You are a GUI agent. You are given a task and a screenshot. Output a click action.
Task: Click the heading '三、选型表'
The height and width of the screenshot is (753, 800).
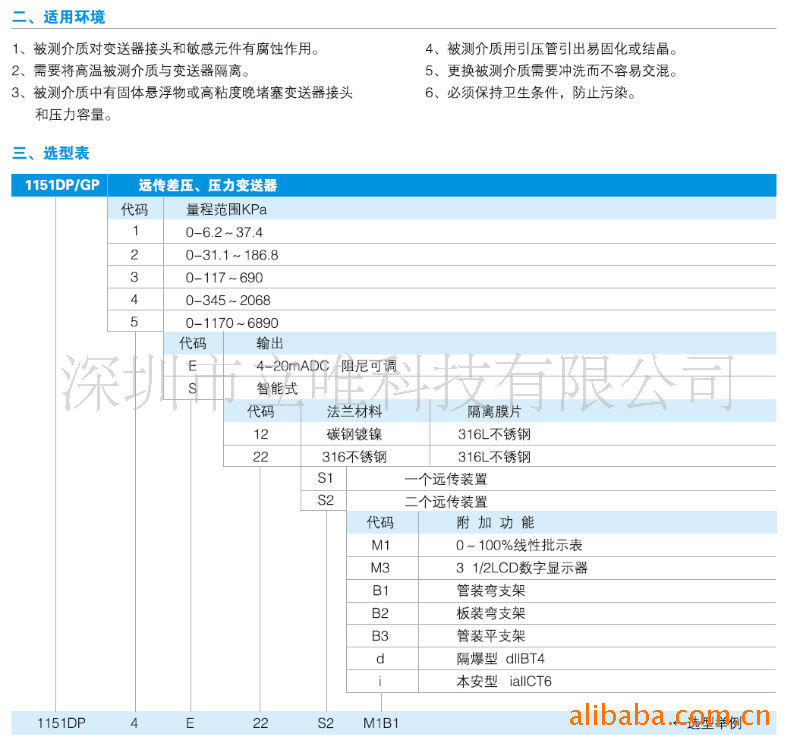point(51,153)
